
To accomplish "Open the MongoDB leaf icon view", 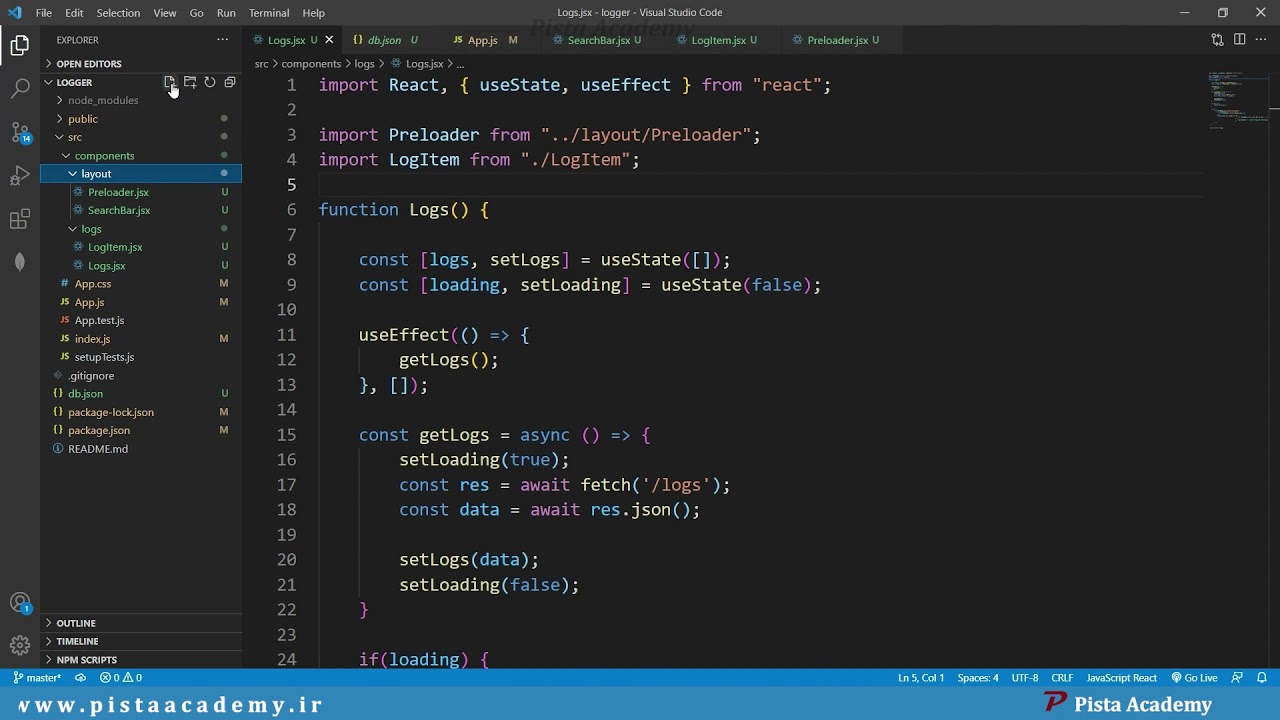I will [20, 262].
